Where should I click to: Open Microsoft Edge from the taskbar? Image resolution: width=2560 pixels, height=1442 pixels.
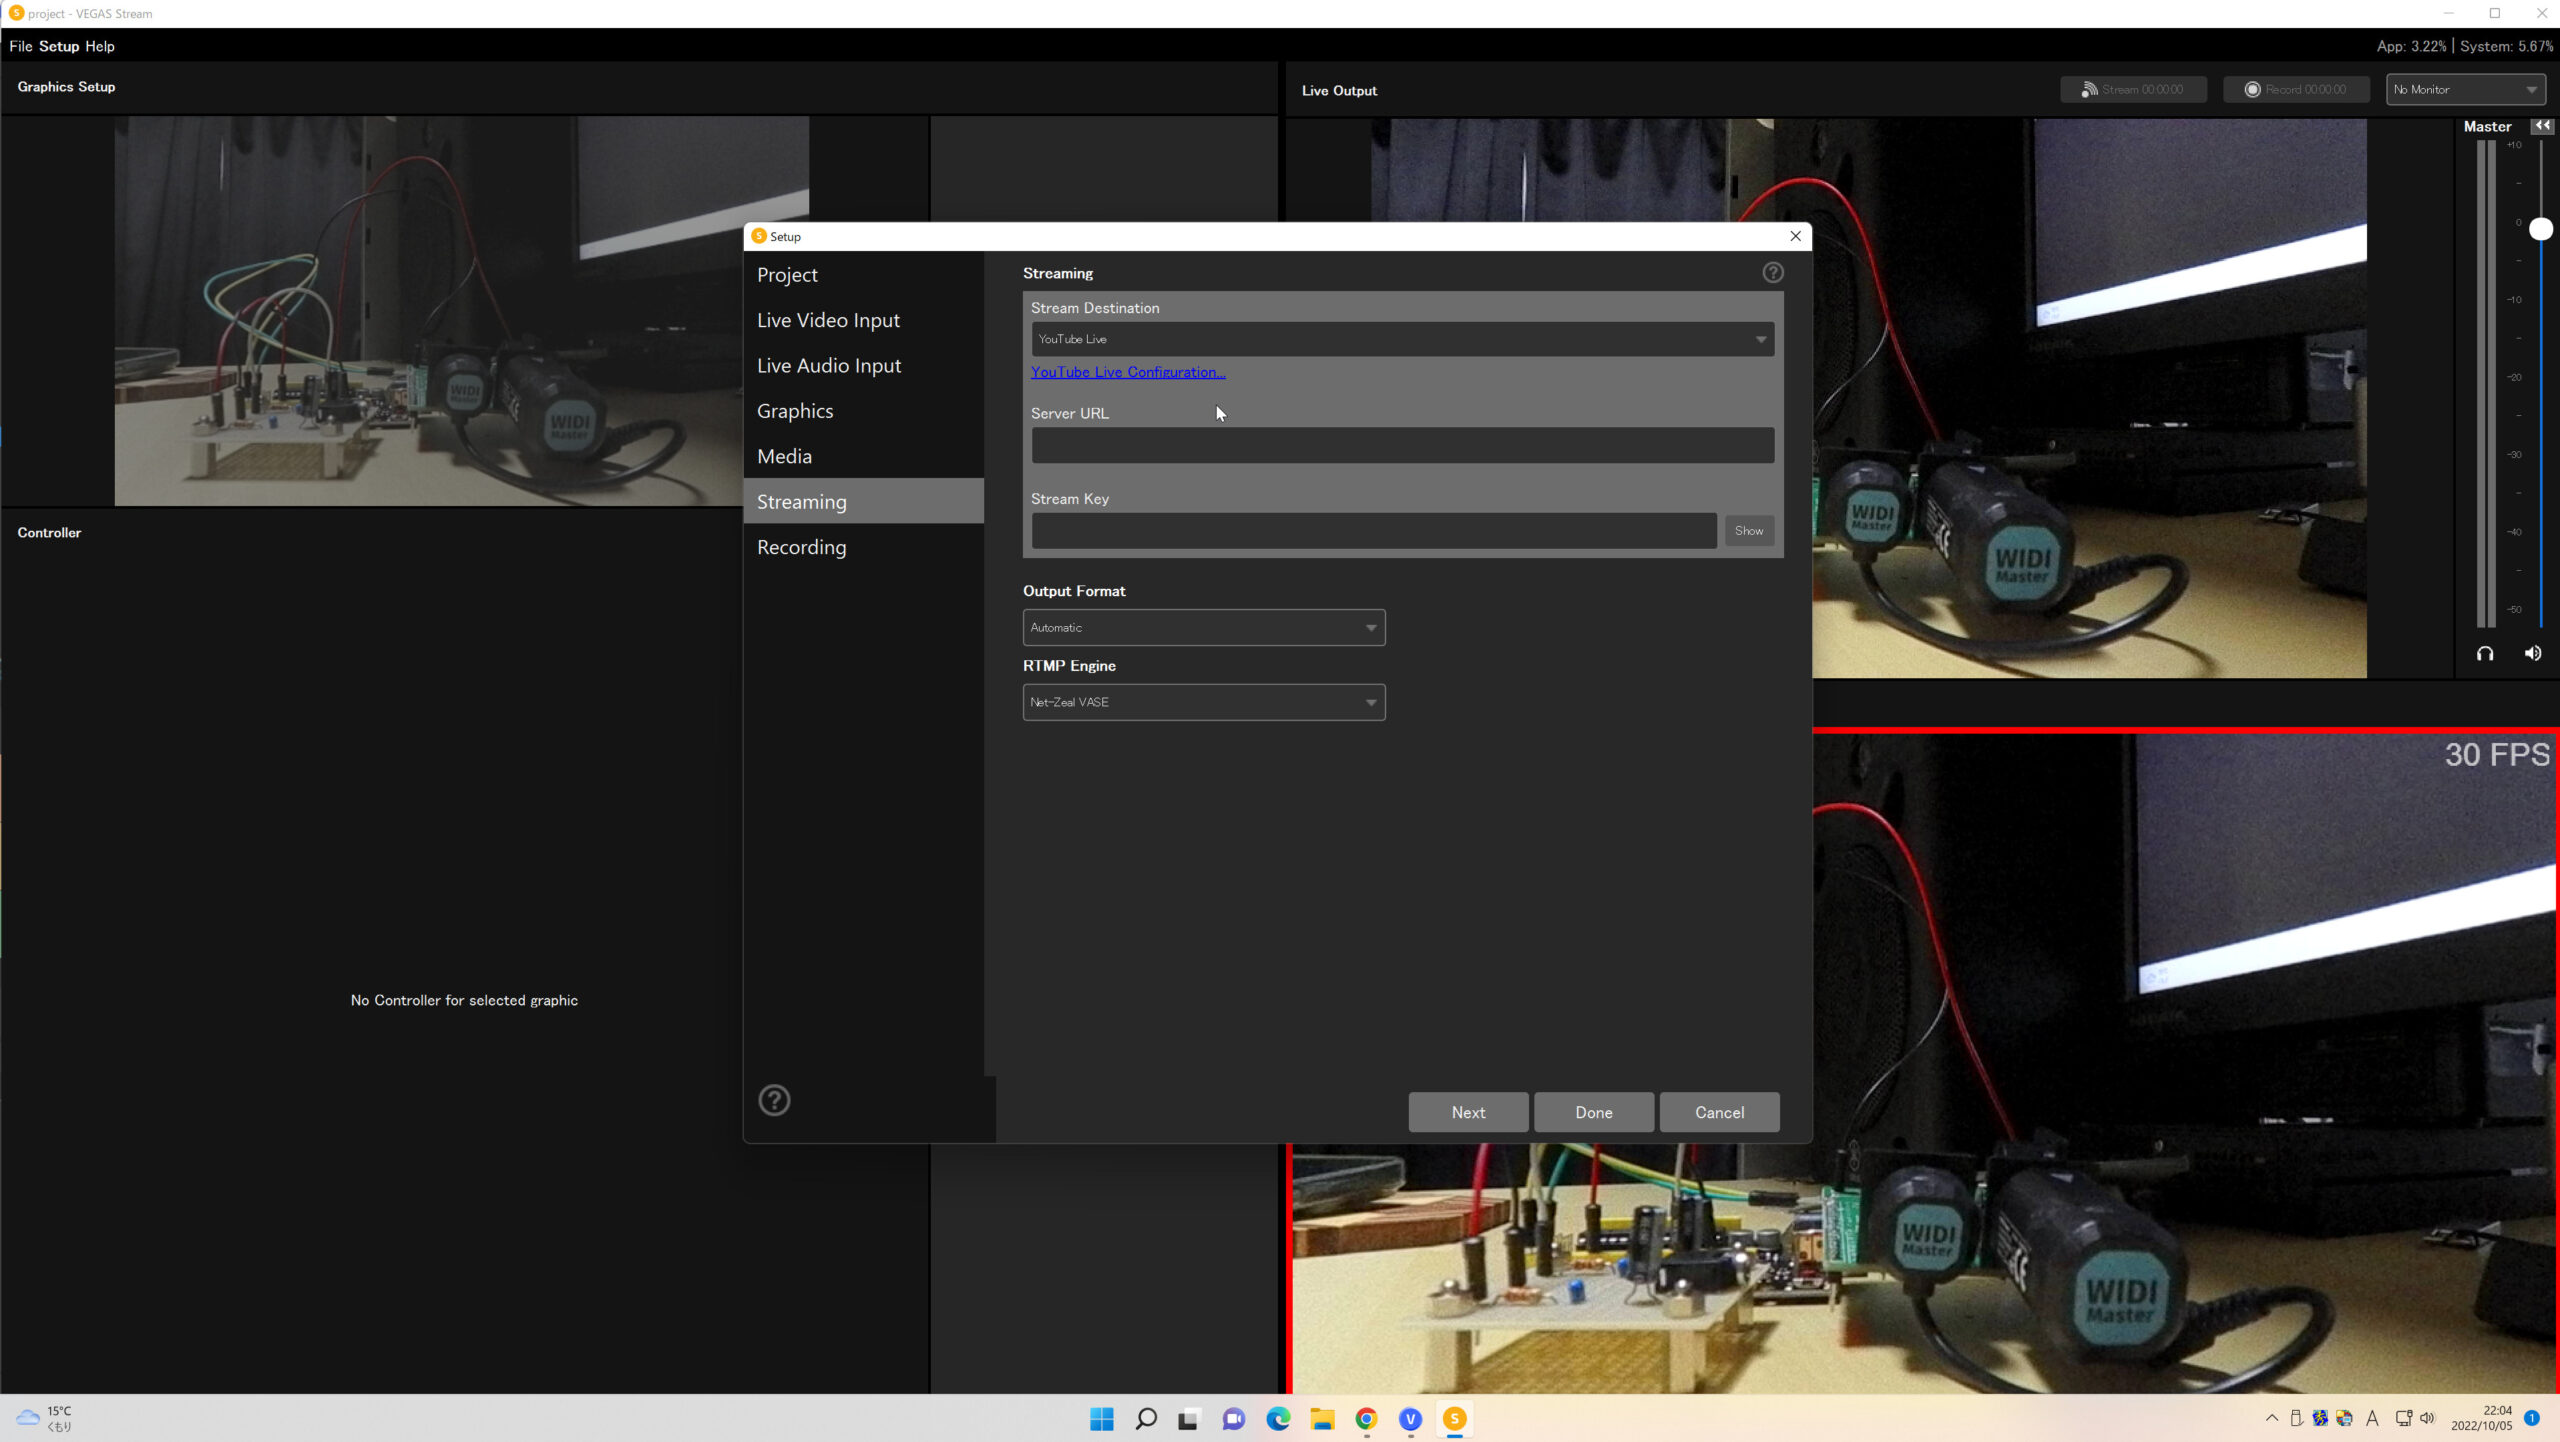tap(1278, 1419)
